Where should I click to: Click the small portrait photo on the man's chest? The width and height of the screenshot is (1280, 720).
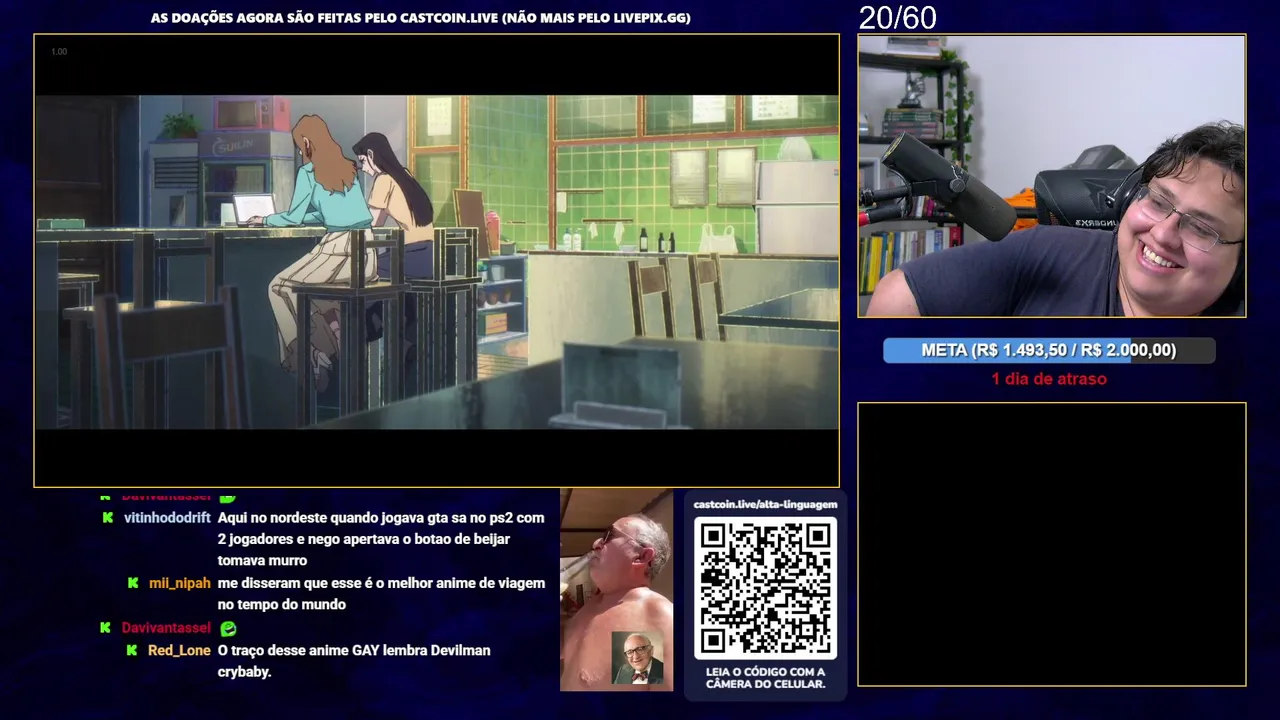point(637,658)
